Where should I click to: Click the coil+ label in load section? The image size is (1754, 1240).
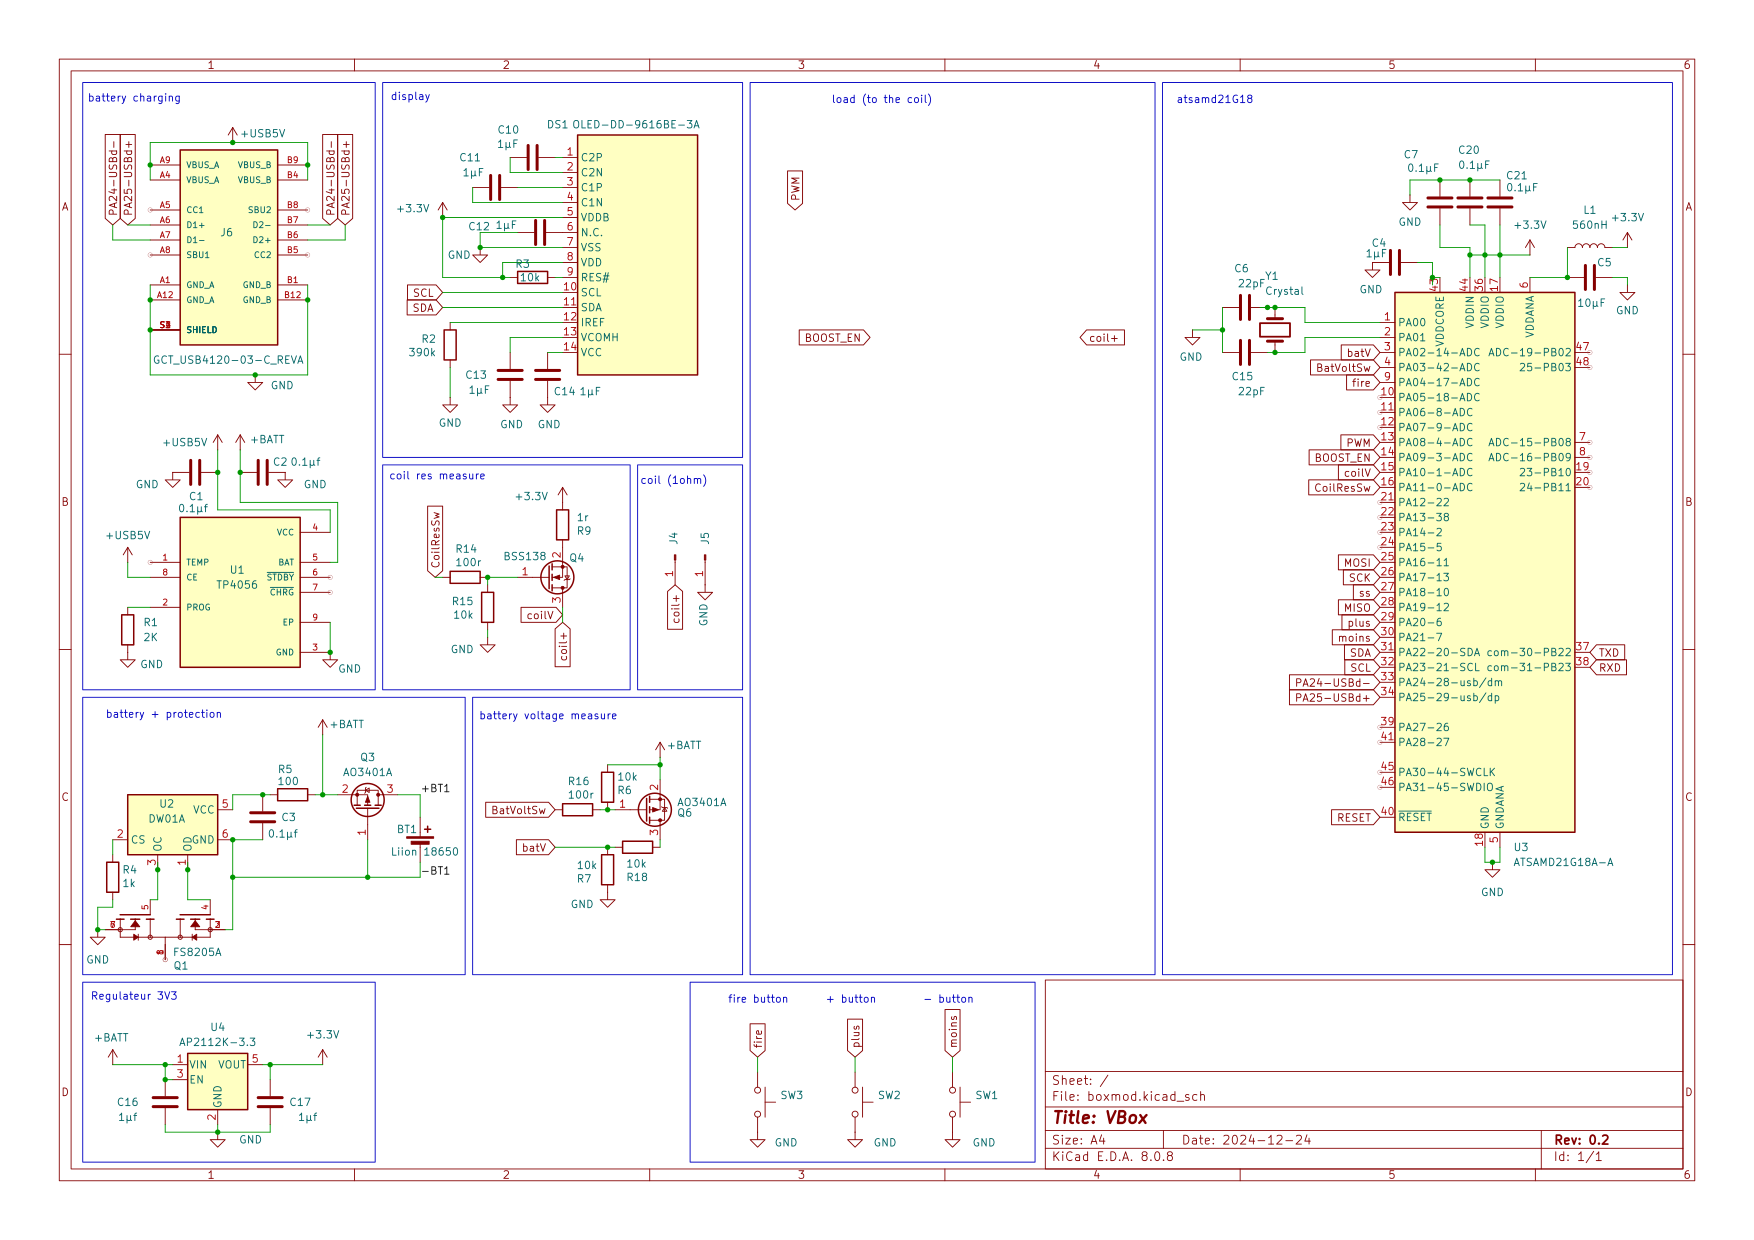click(1103, 338)
